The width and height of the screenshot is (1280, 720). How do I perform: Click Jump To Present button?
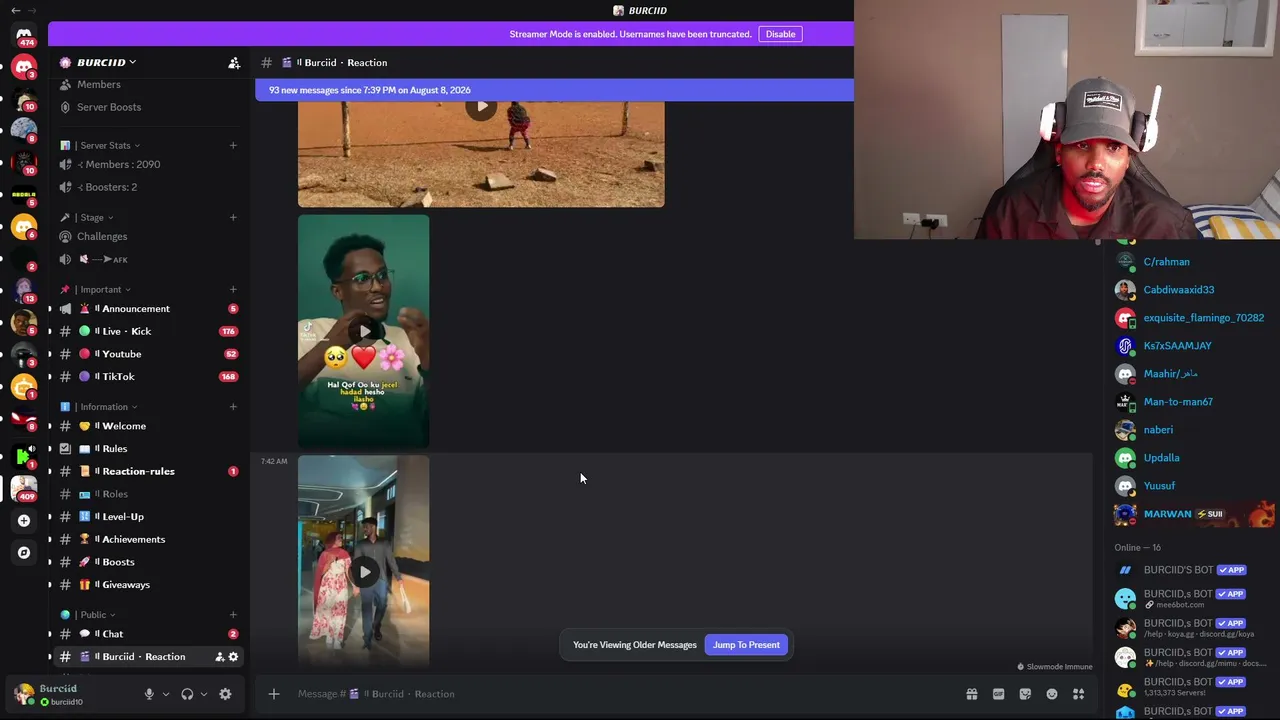coord(746,645)
